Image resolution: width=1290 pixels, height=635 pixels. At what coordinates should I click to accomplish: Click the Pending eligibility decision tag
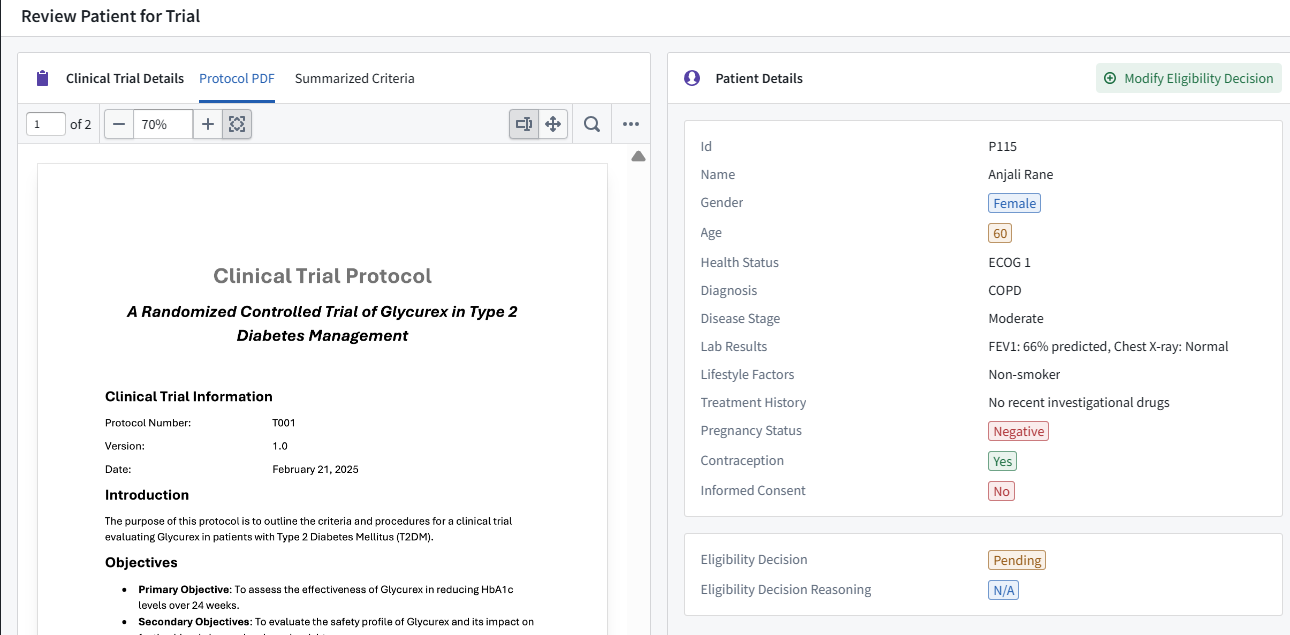click(1017, 560)
